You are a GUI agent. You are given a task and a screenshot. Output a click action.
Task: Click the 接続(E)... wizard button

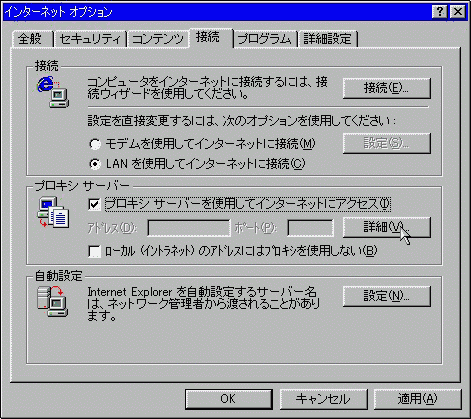coord(387,88)
